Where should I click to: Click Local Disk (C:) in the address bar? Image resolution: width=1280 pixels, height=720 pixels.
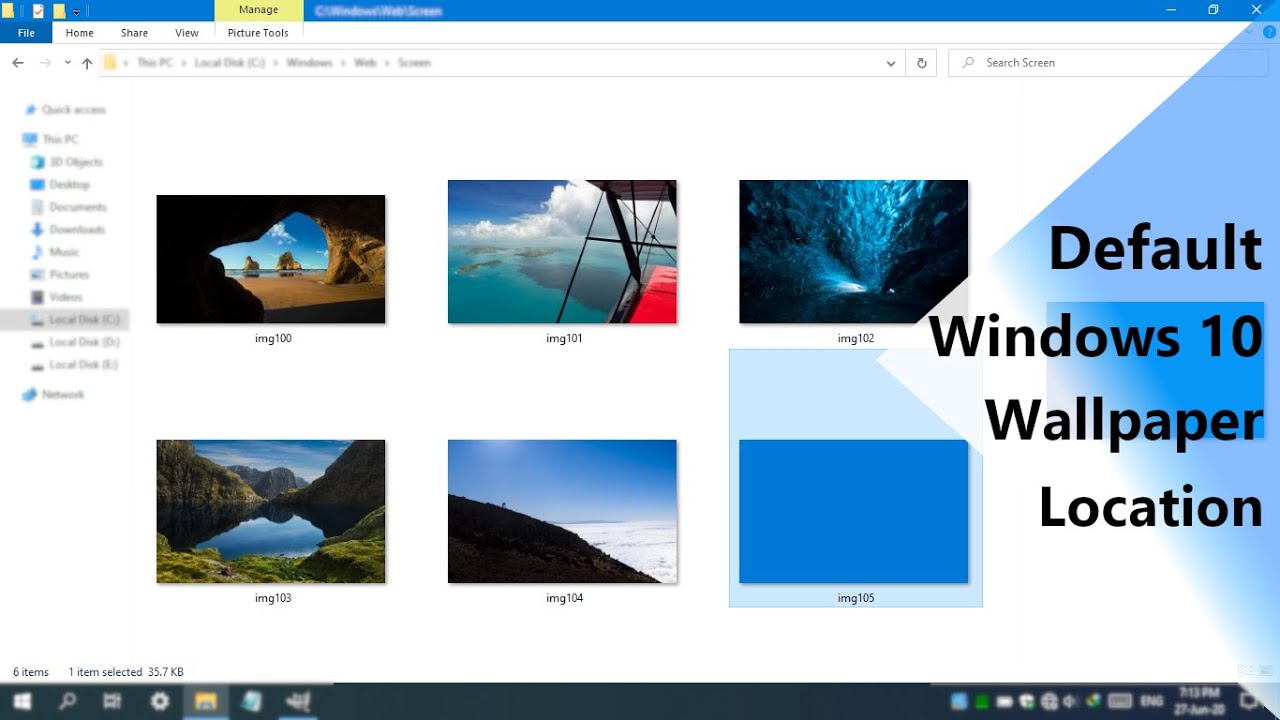click(x=230, y=63)
